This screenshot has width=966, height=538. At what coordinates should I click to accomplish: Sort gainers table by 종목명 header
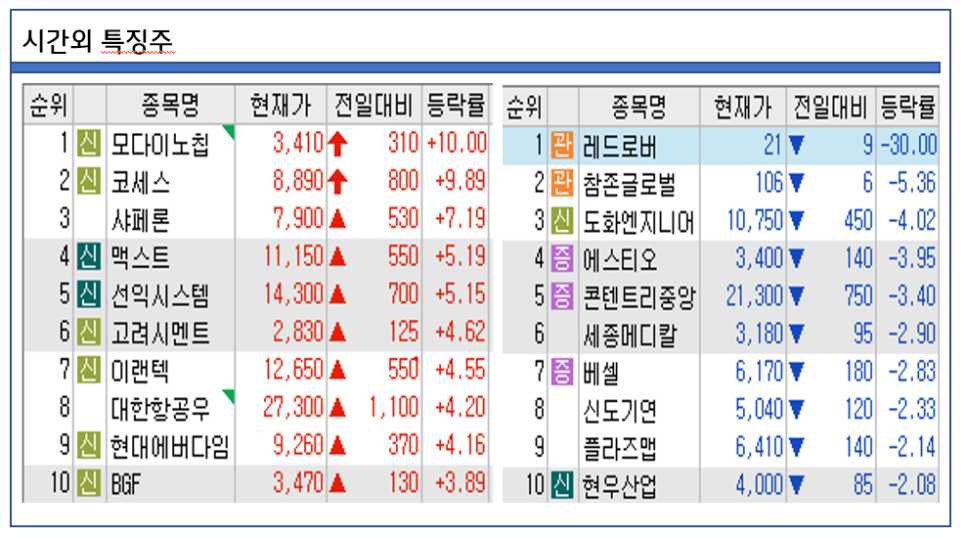[171, 105]
